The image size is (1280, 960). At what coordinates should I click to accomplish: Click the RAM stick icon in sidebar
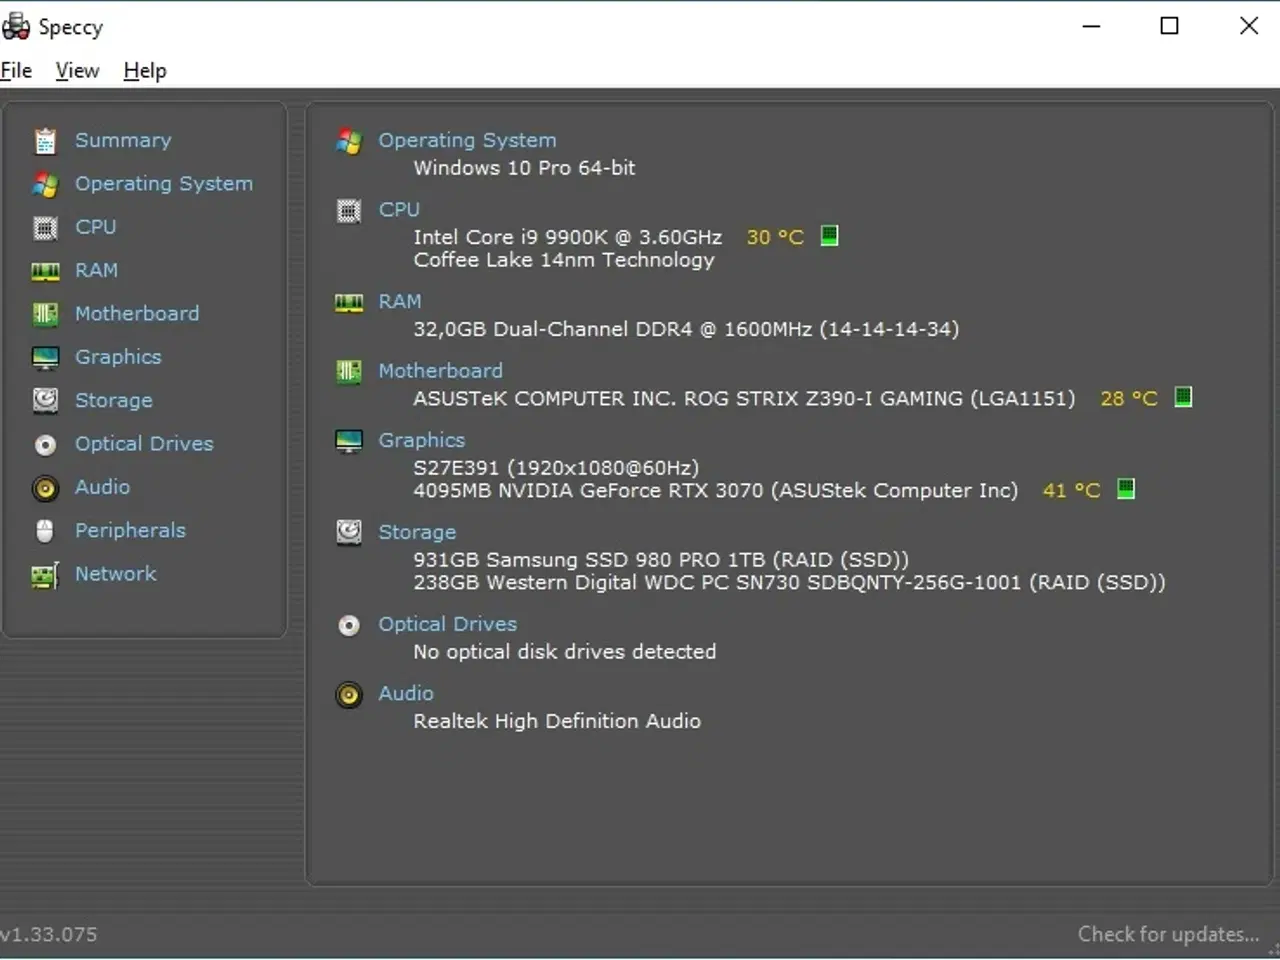(45, 271)
